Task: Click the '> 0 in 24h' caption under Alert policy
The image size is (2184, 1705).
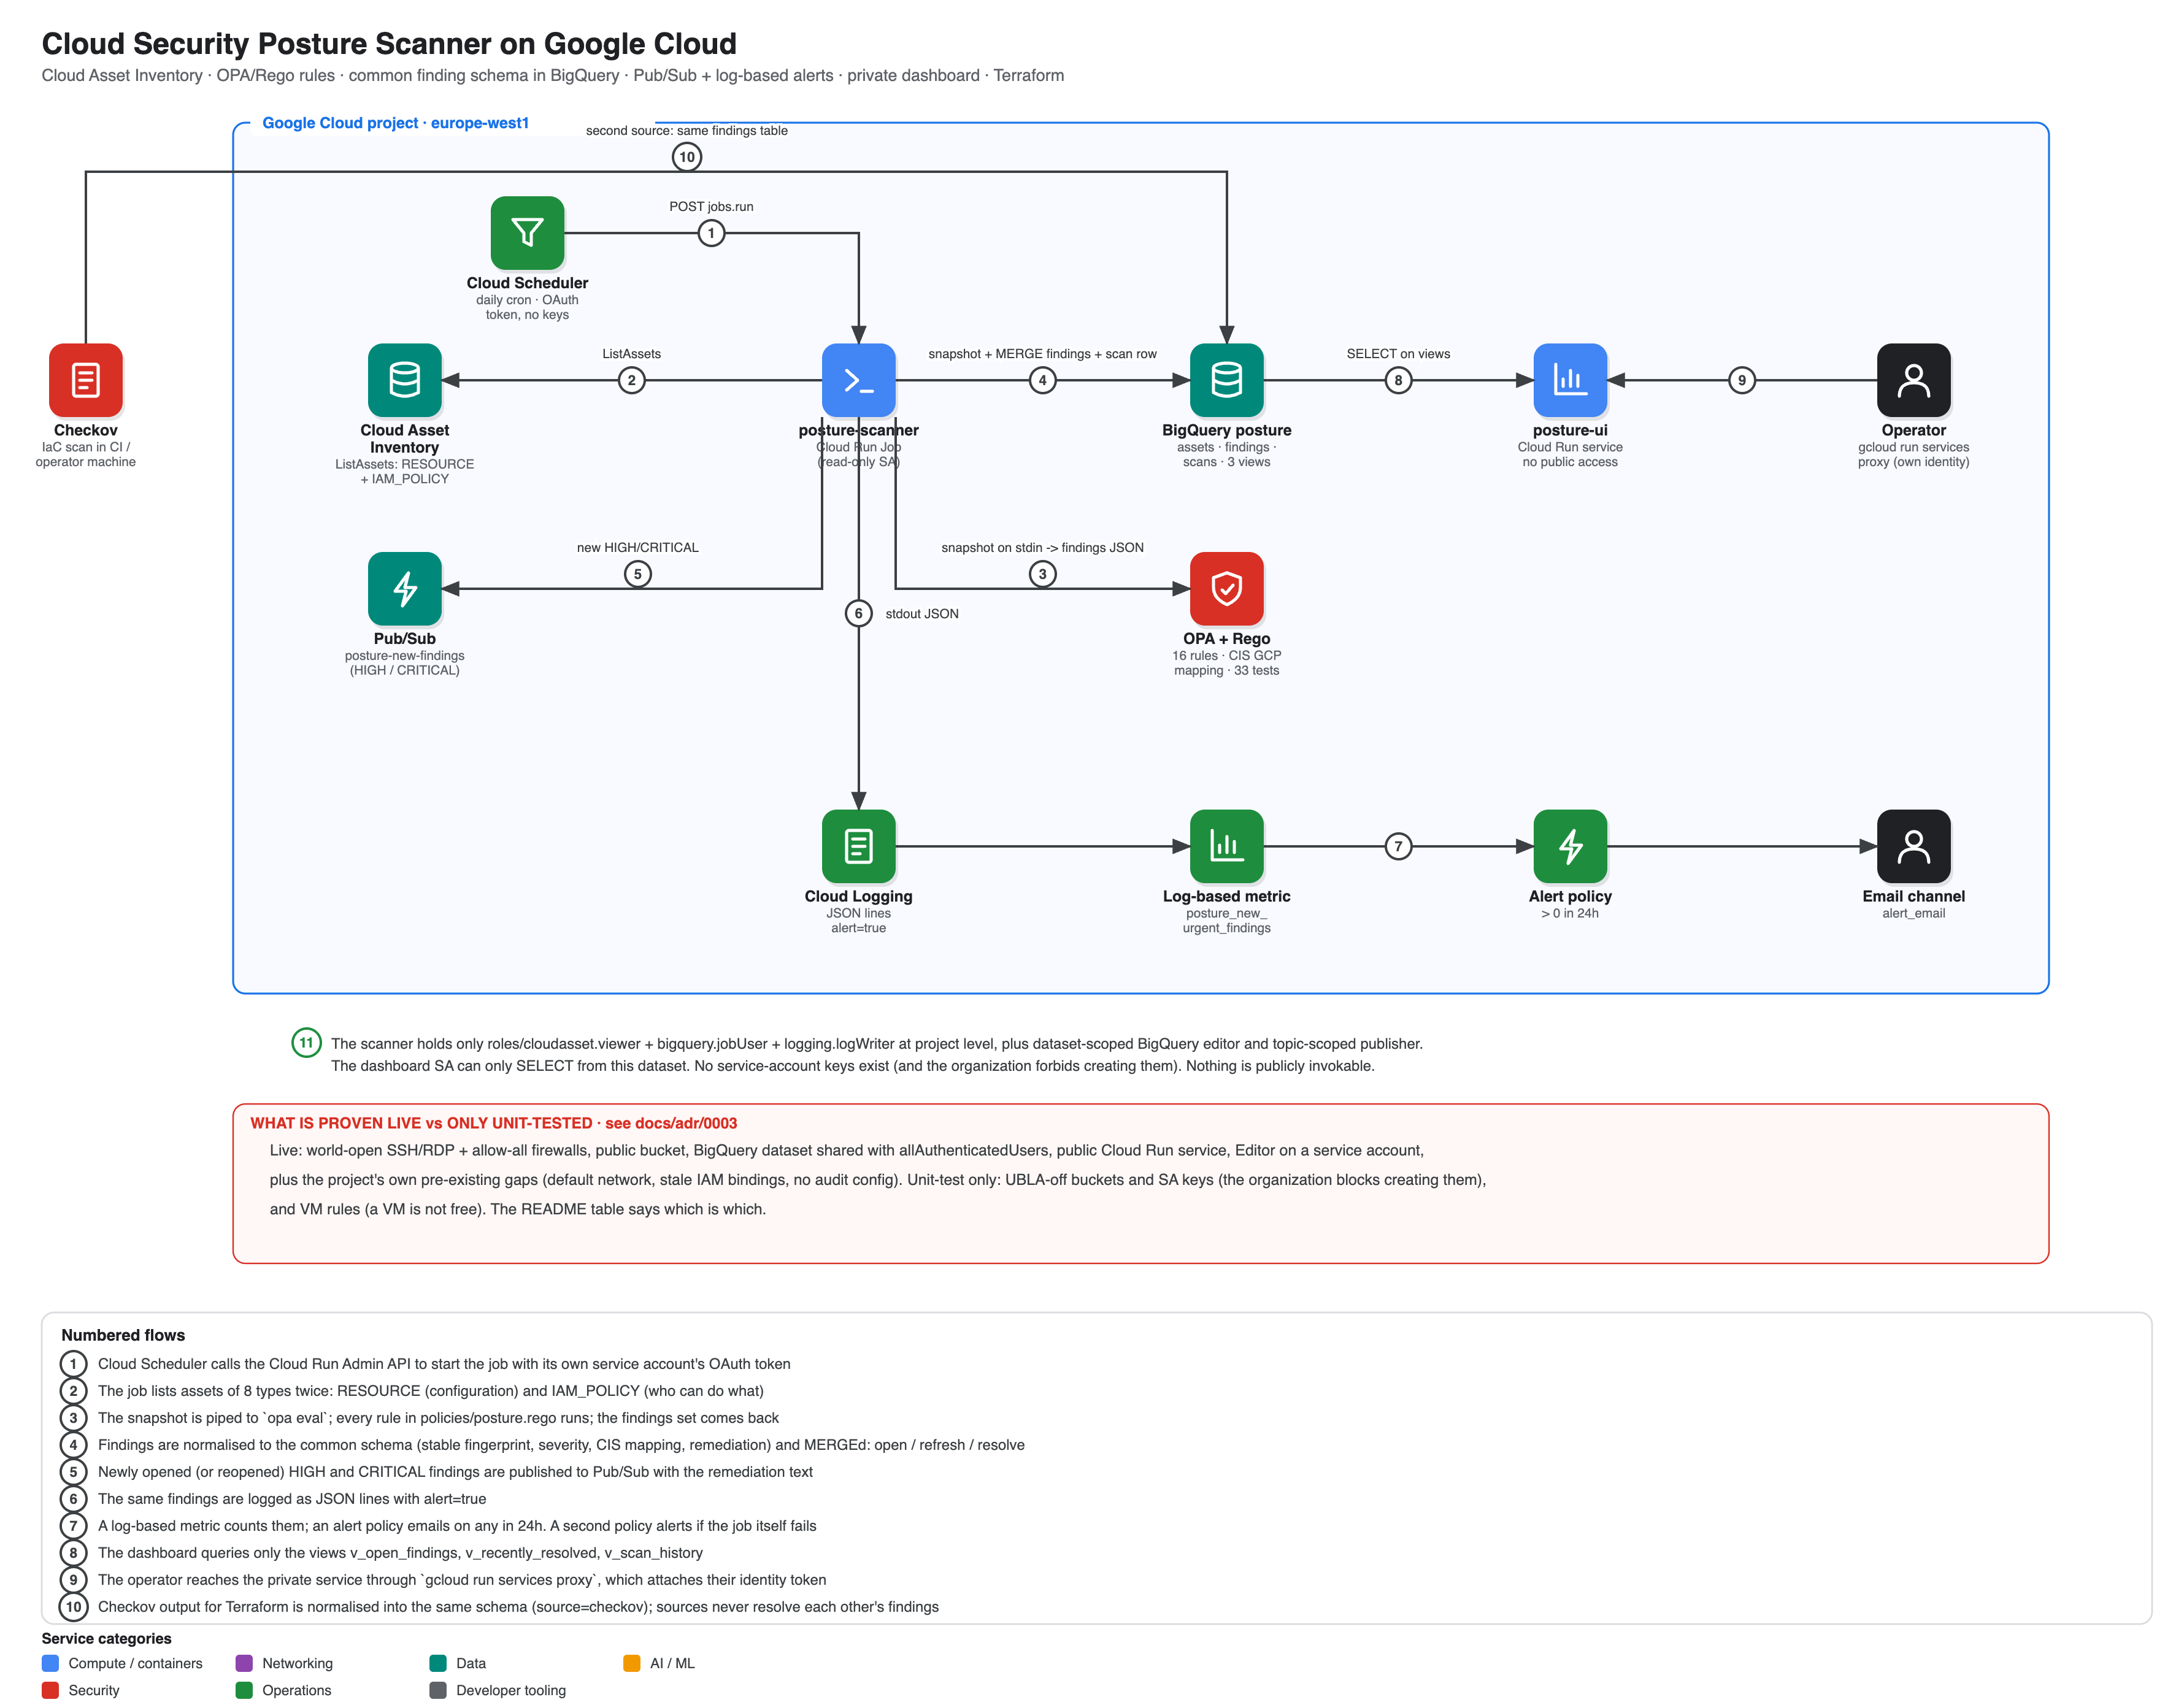Action: (x=1570, y=913)
